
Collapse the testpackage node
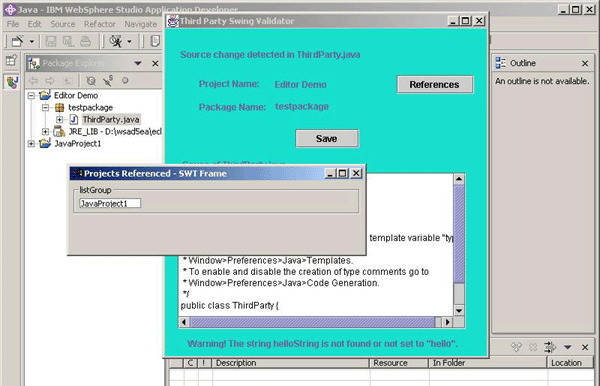45,107
